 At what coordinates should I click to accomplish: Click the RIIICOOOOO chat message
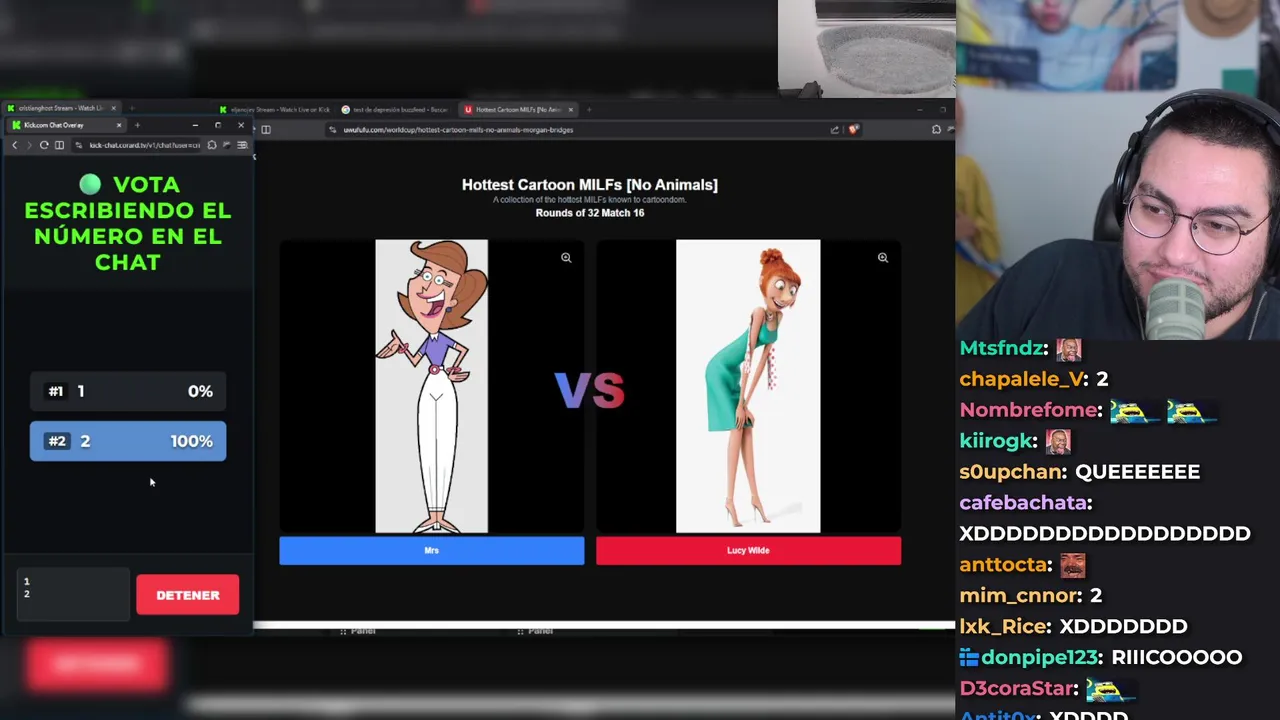click(1177, 658)
